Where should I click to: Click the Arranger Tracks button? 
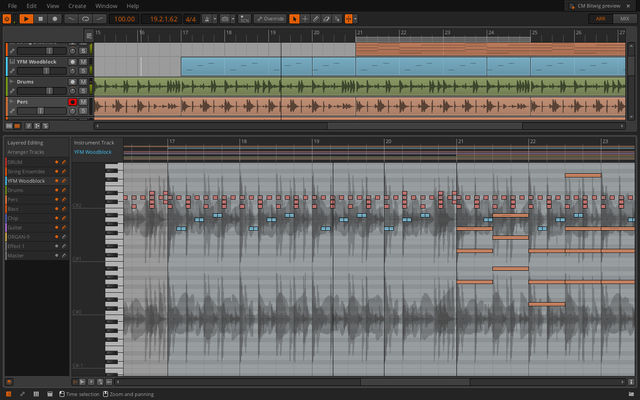coord(26,152)
